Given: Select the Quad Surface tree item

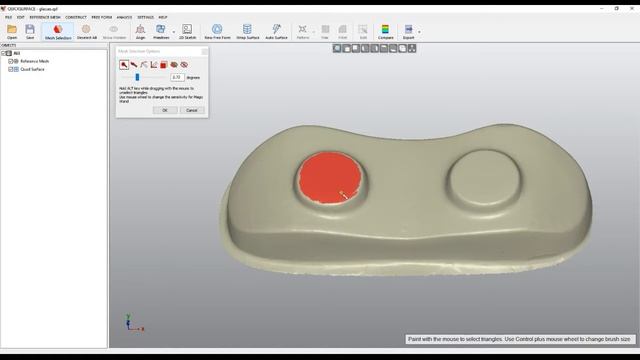Looking at the screenshot, I should [x=32, y=69].
